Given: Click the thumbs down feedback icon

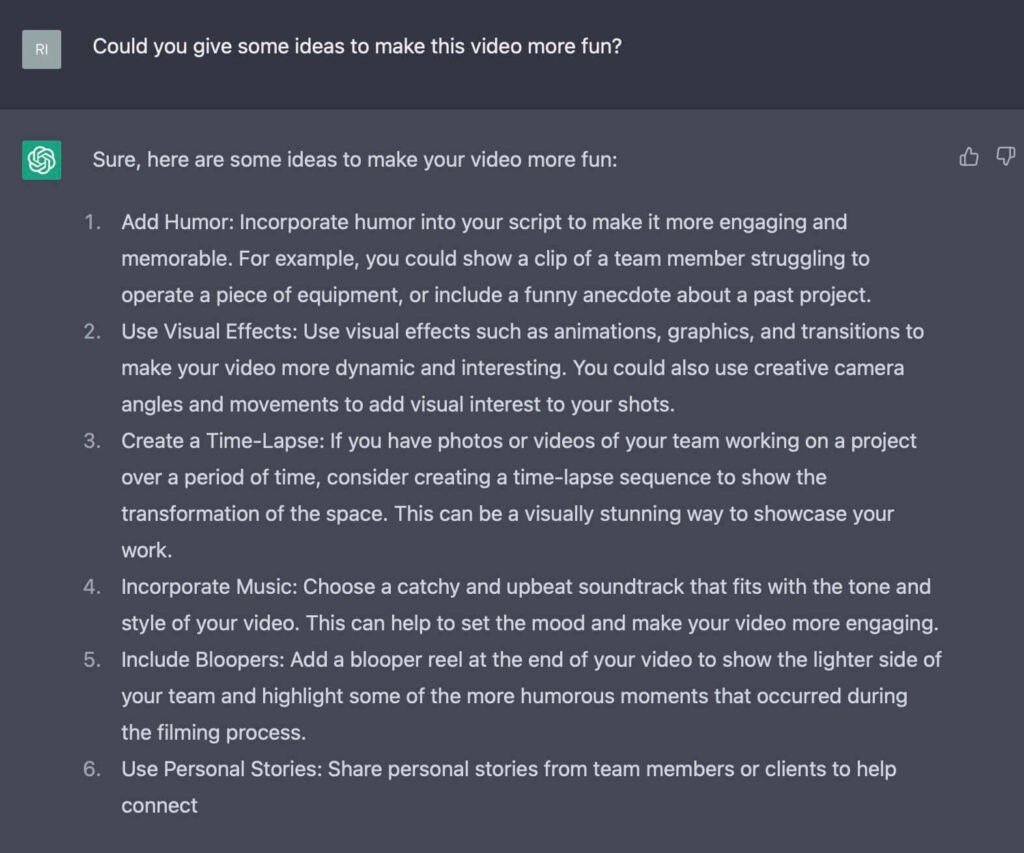Looking at the screenshot, I should click(1005, 157).
